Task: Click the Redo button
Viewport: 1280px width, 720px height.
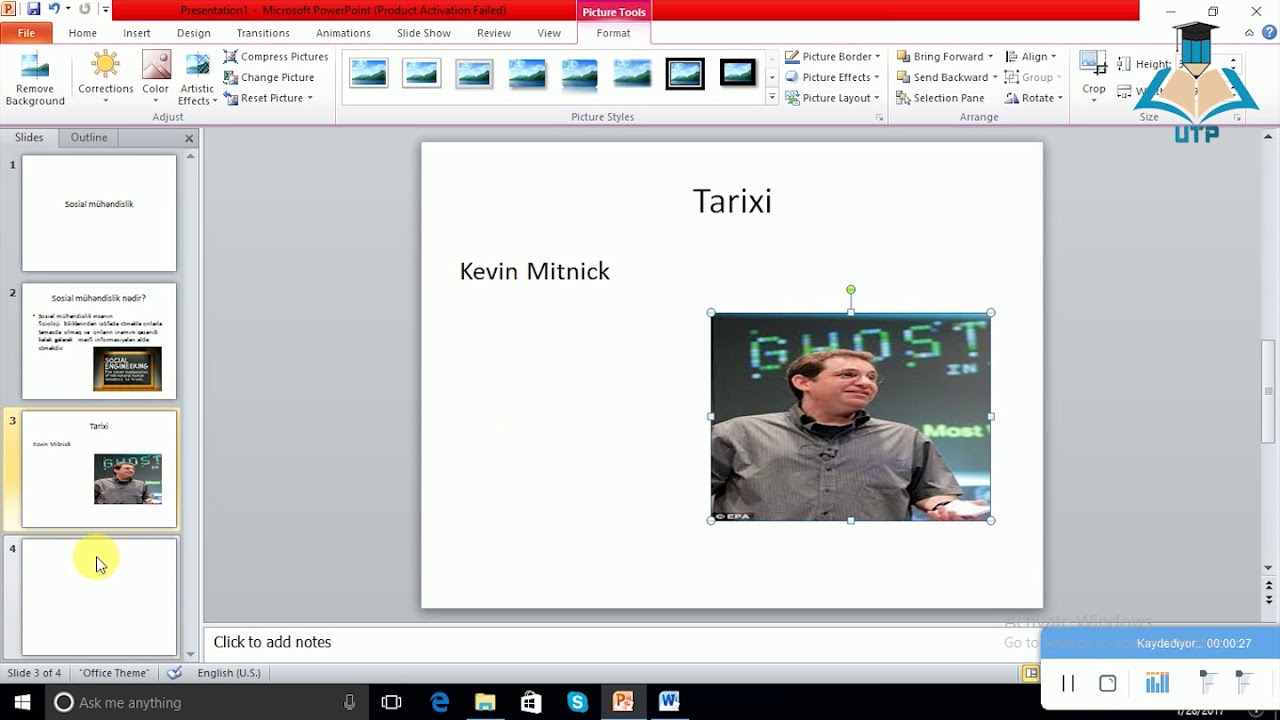Action: tap(85, 9)
